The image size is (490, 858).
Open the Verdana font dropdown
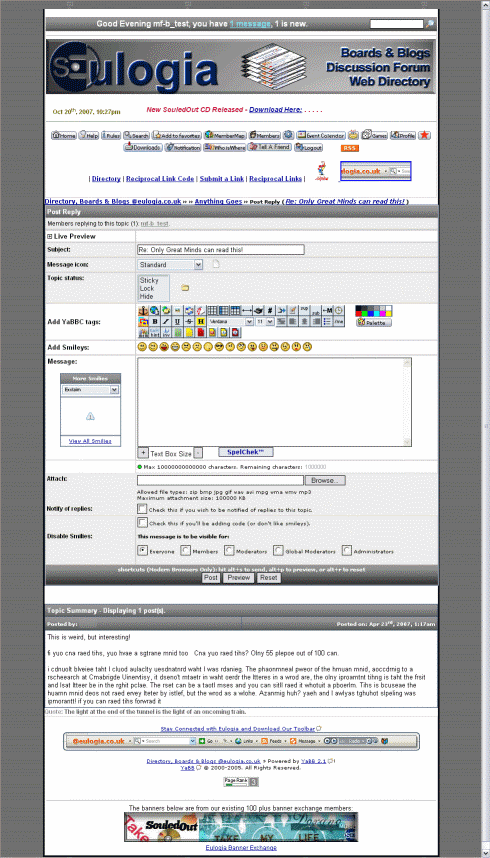(231, 321)
